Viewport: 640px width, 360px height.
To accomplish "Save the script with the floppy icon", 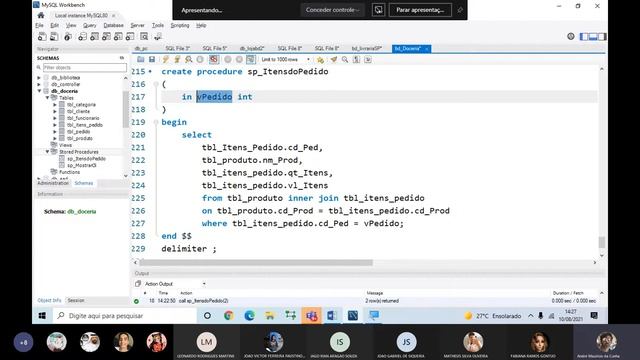I will (152, 60).
